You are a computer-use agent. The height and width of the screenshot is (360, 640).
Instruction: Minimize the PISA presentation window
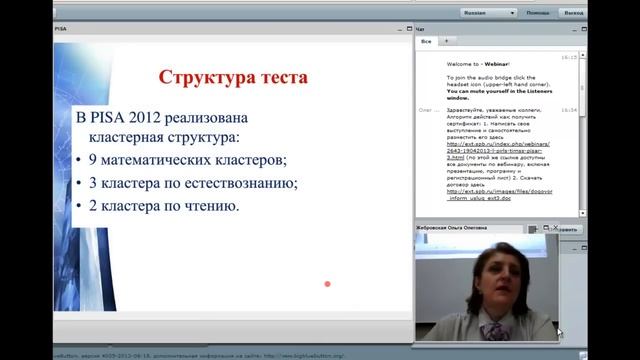(x=400, y=29)
